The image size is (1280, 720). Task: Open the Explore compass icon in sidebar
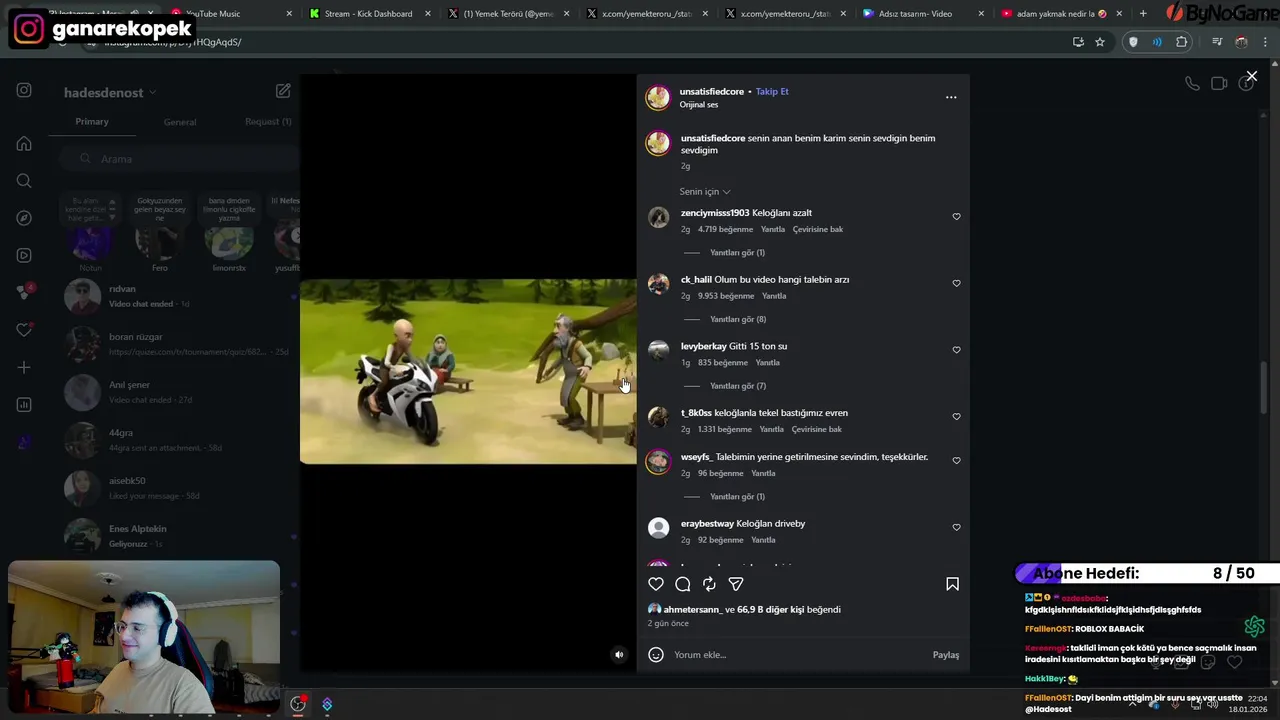click(24, 218)
